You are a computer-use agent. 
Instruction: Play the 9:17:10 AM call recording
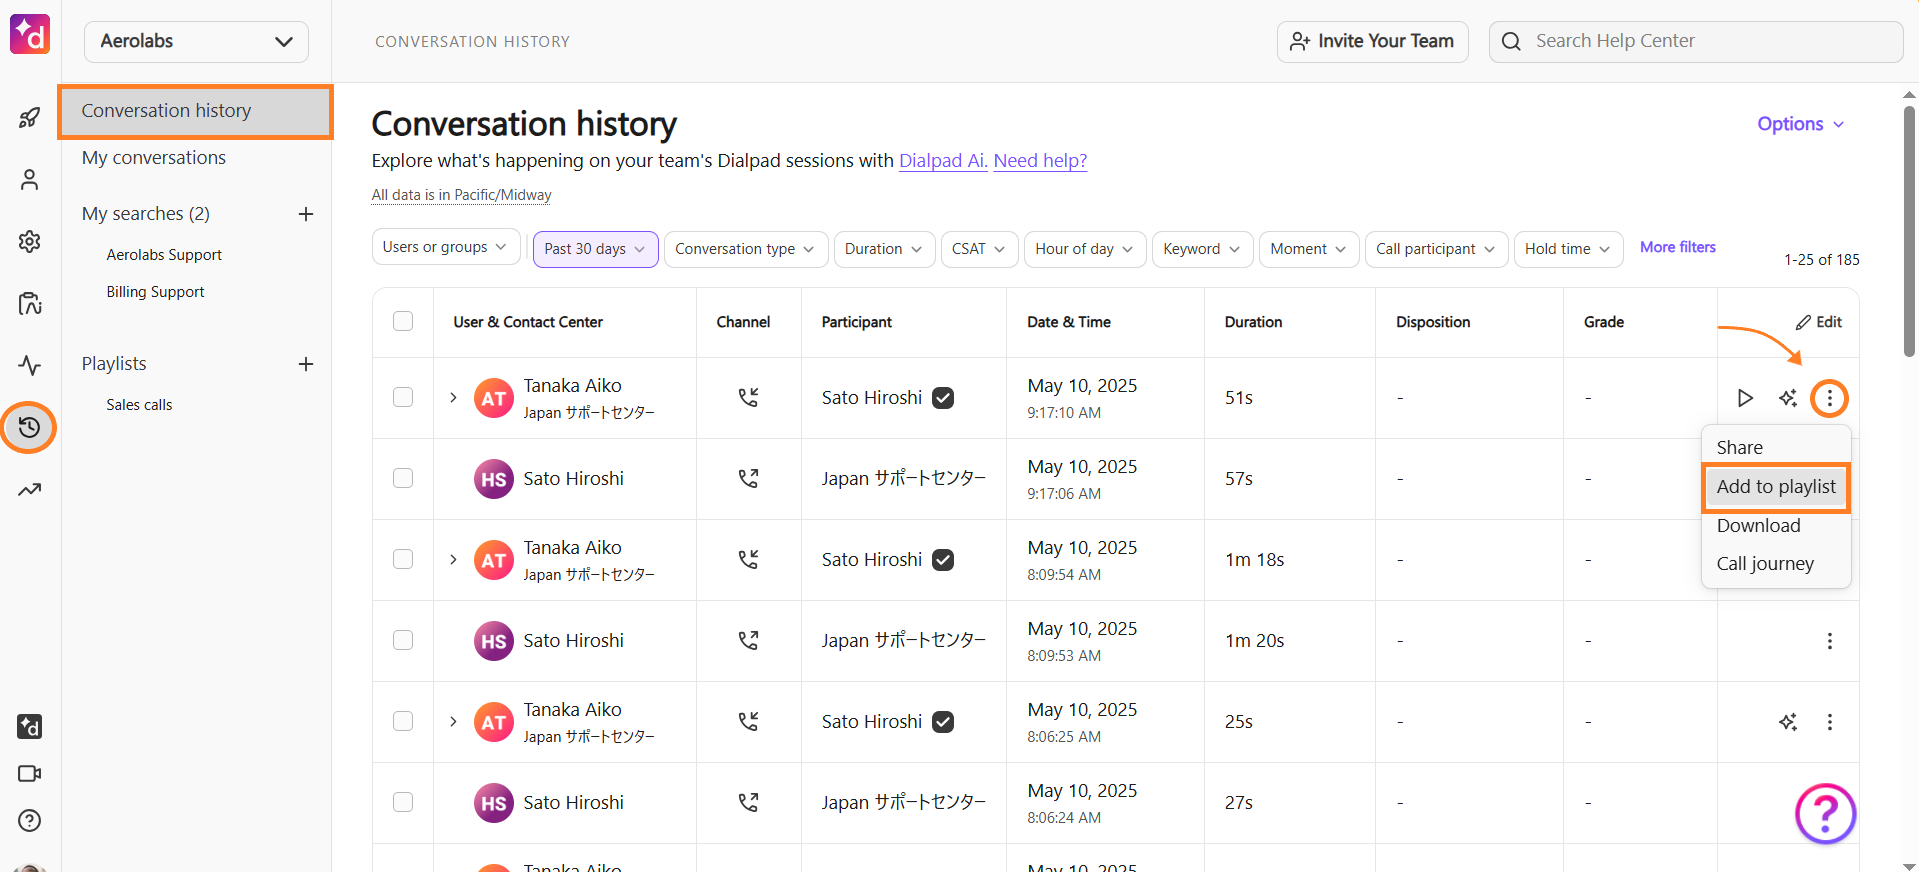click(1745, 398)
